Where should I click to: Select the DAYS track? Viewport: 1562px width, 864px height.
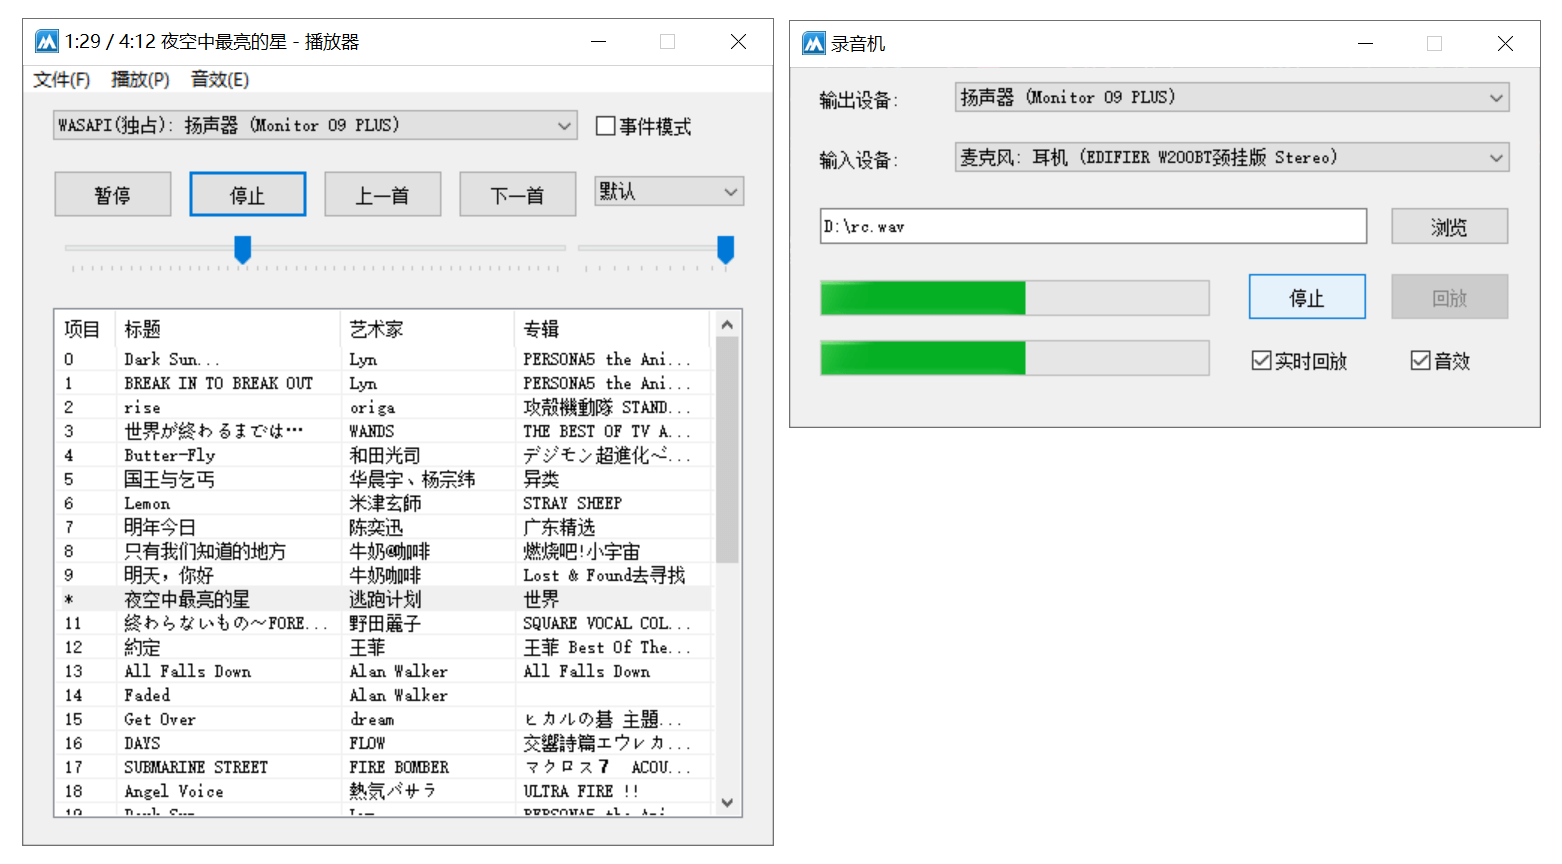(142, 743)
